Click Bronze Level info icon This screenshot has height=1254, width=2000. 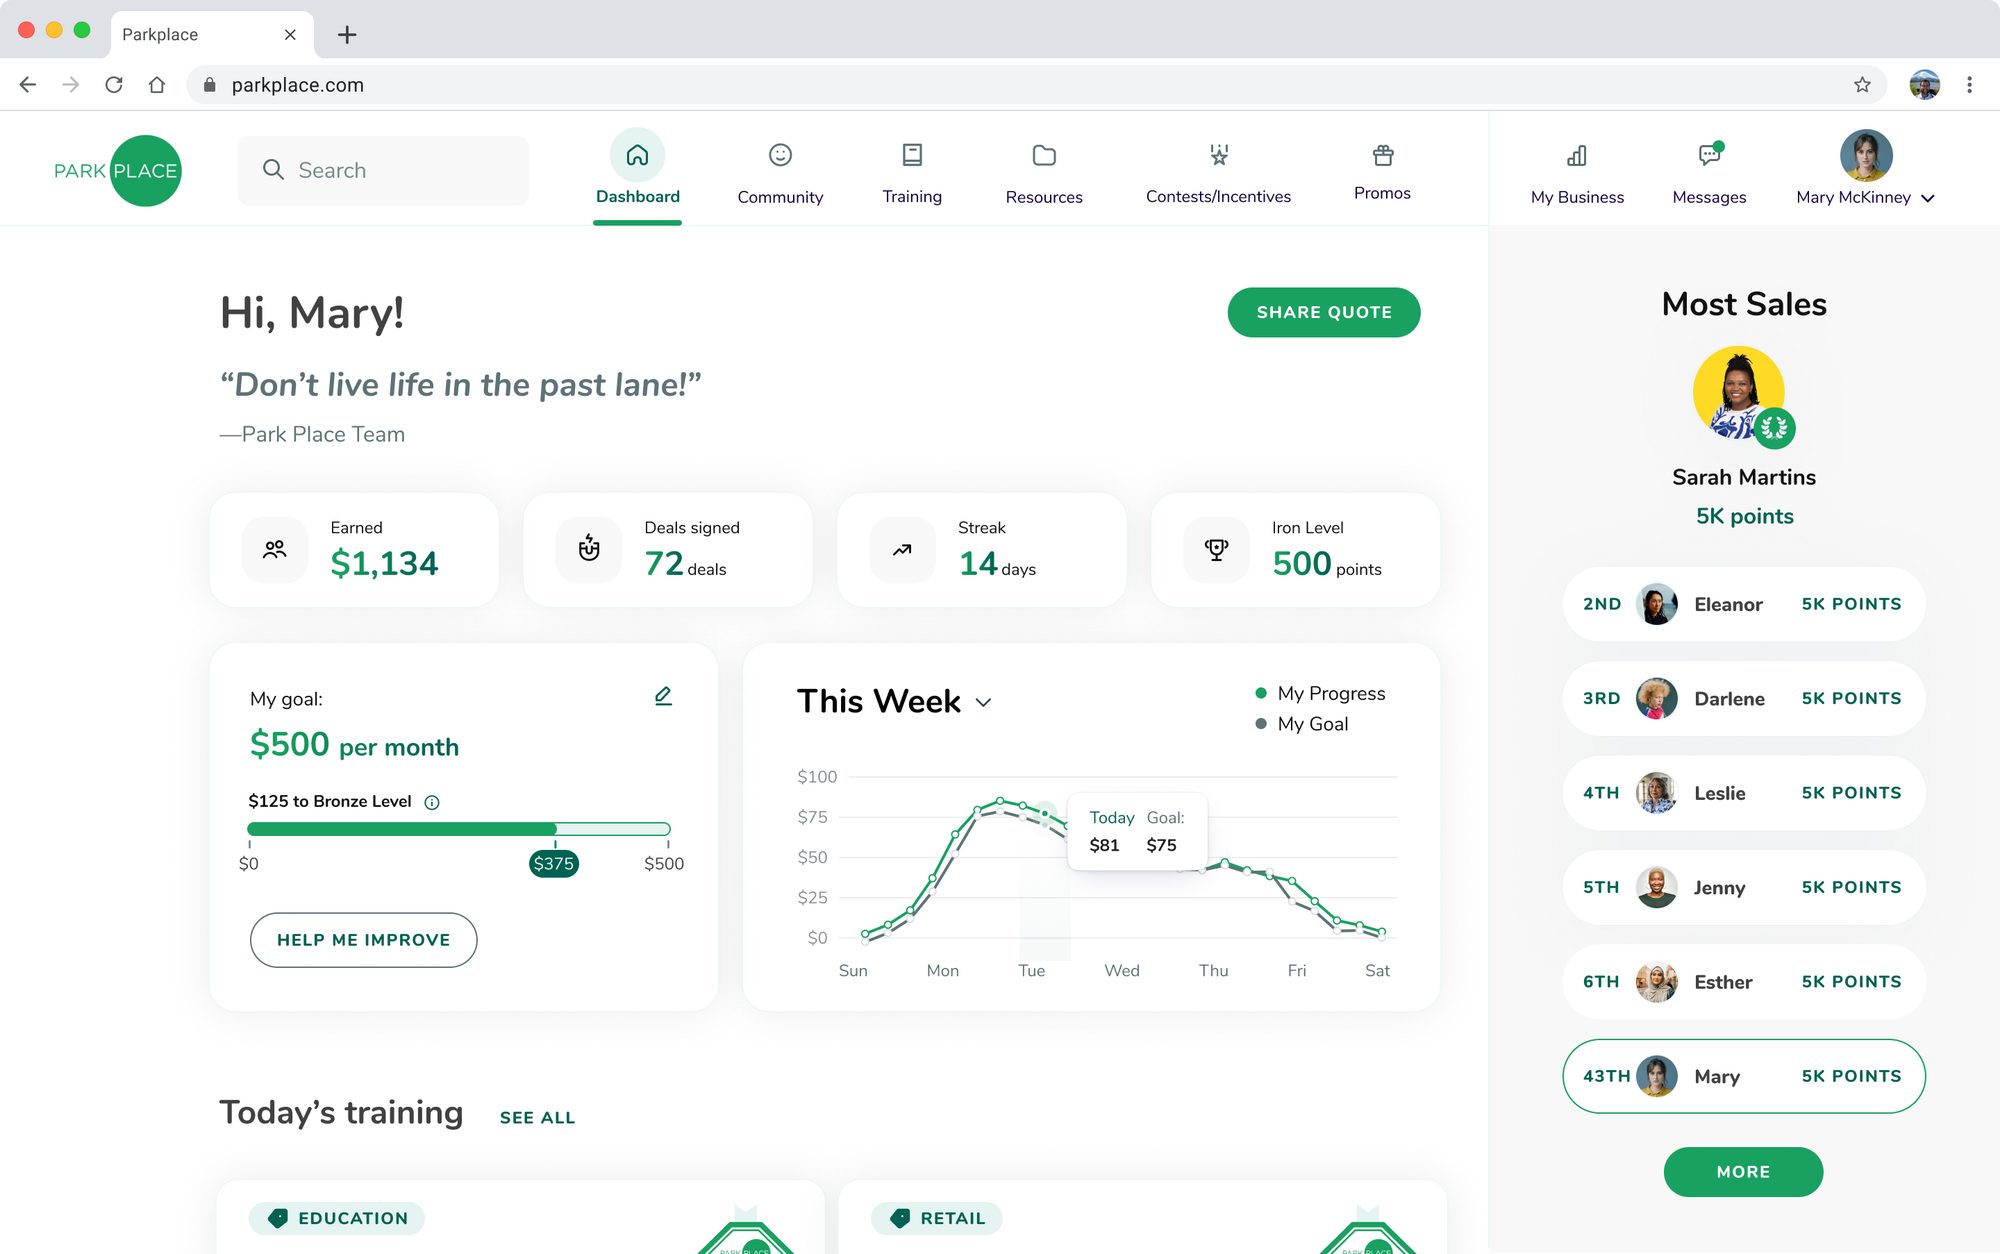432,802
